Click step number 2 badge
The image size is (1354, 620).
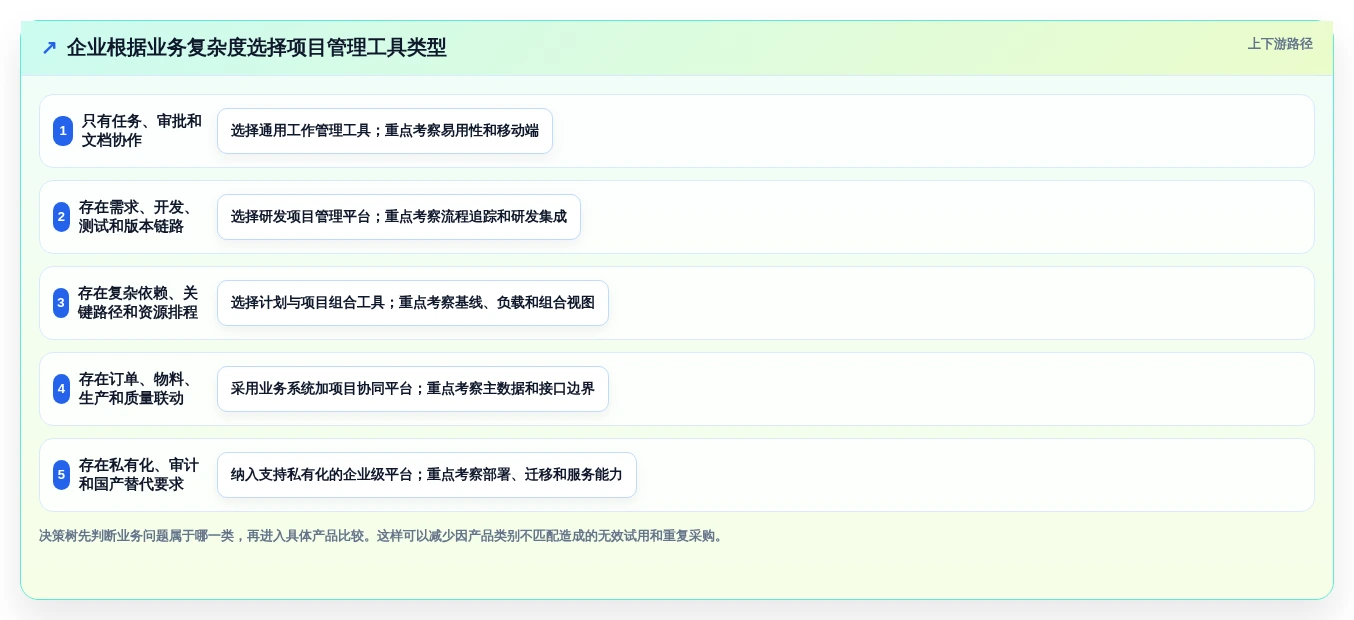61,217
